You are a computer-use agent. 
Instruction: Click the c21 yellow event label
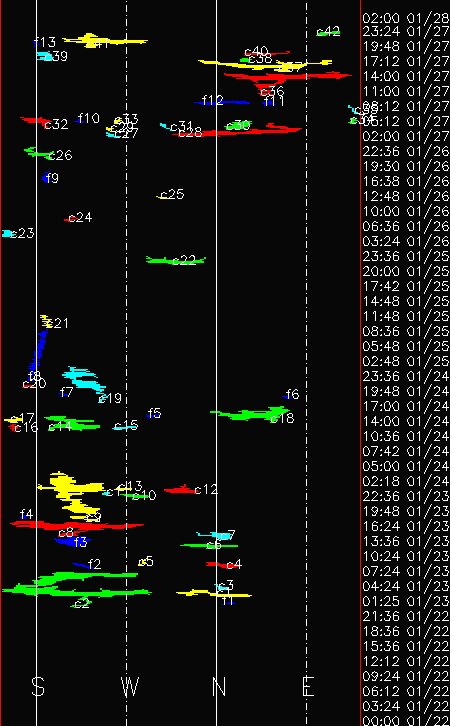coord(57,323)
